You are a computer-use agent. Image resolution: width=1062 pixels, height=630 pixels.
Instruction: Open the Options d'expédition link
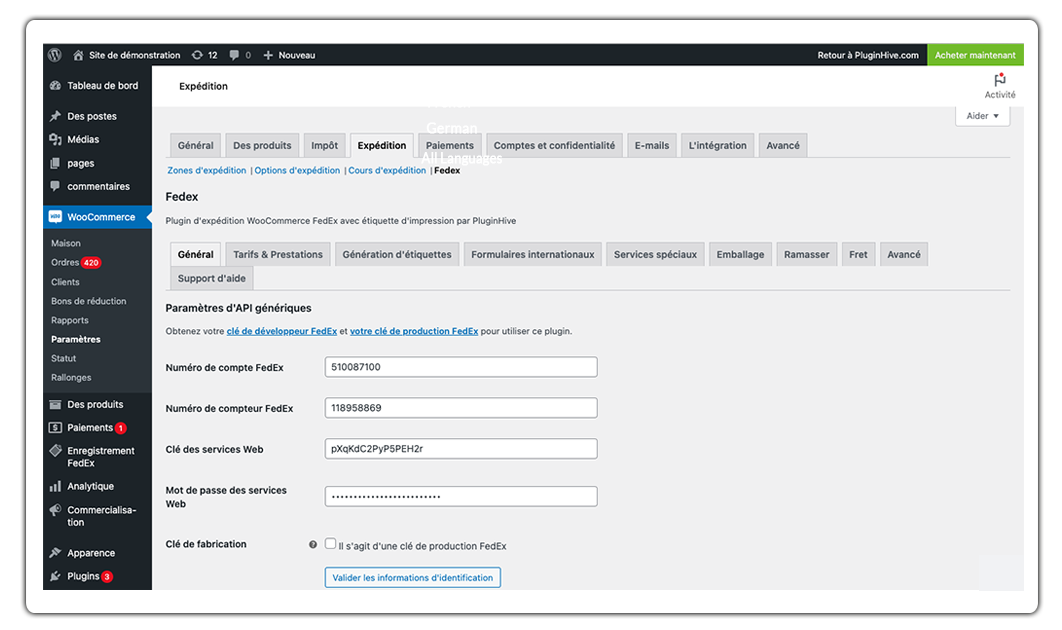point(297,171)
